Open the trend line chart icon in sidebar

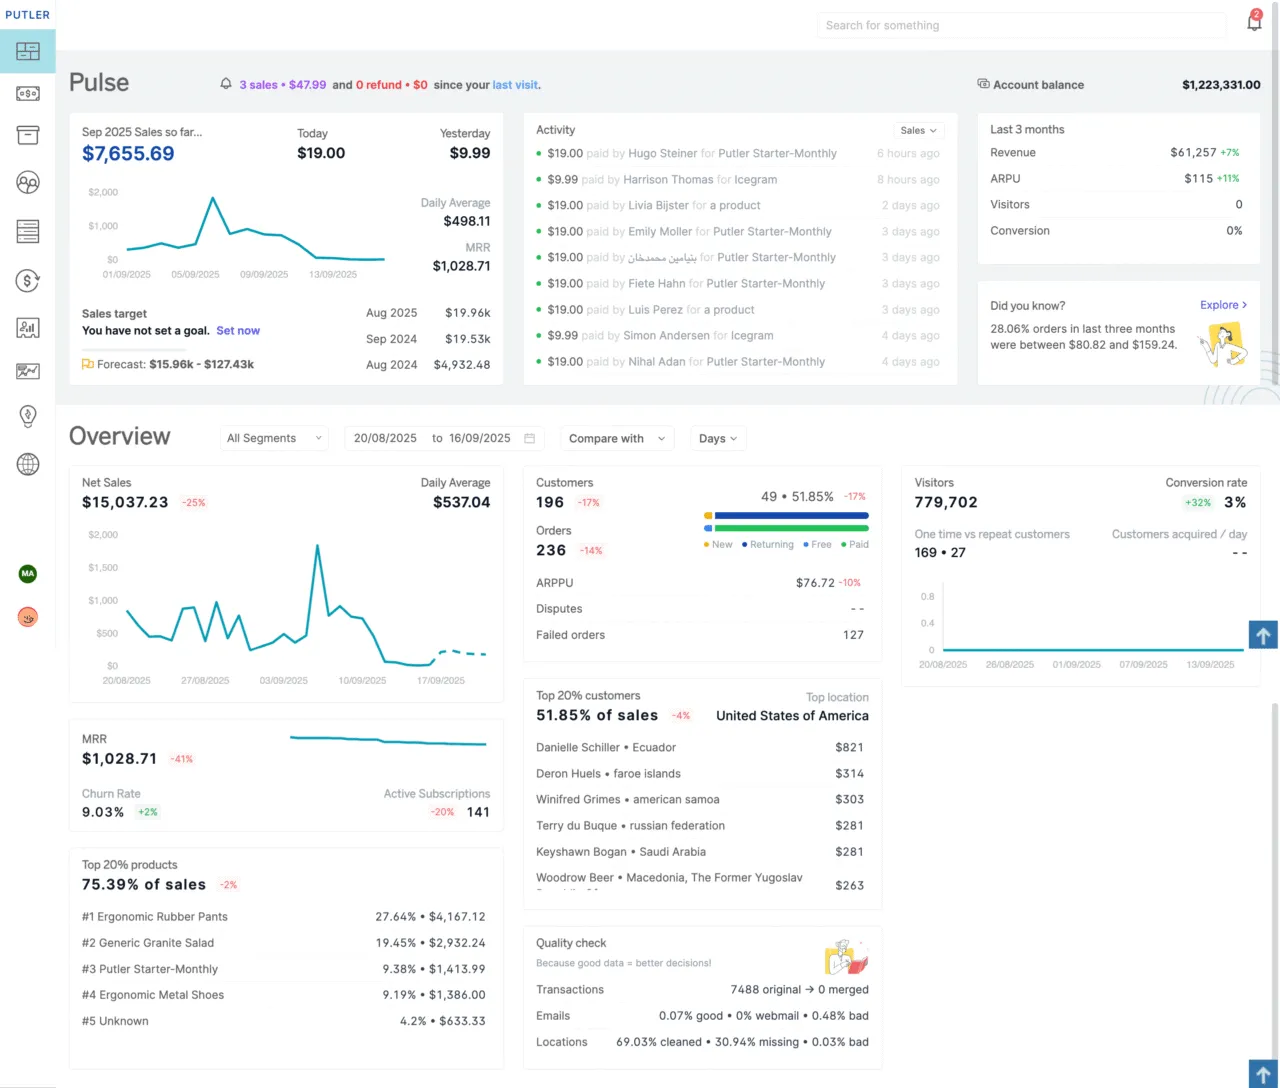coord(28,371)
